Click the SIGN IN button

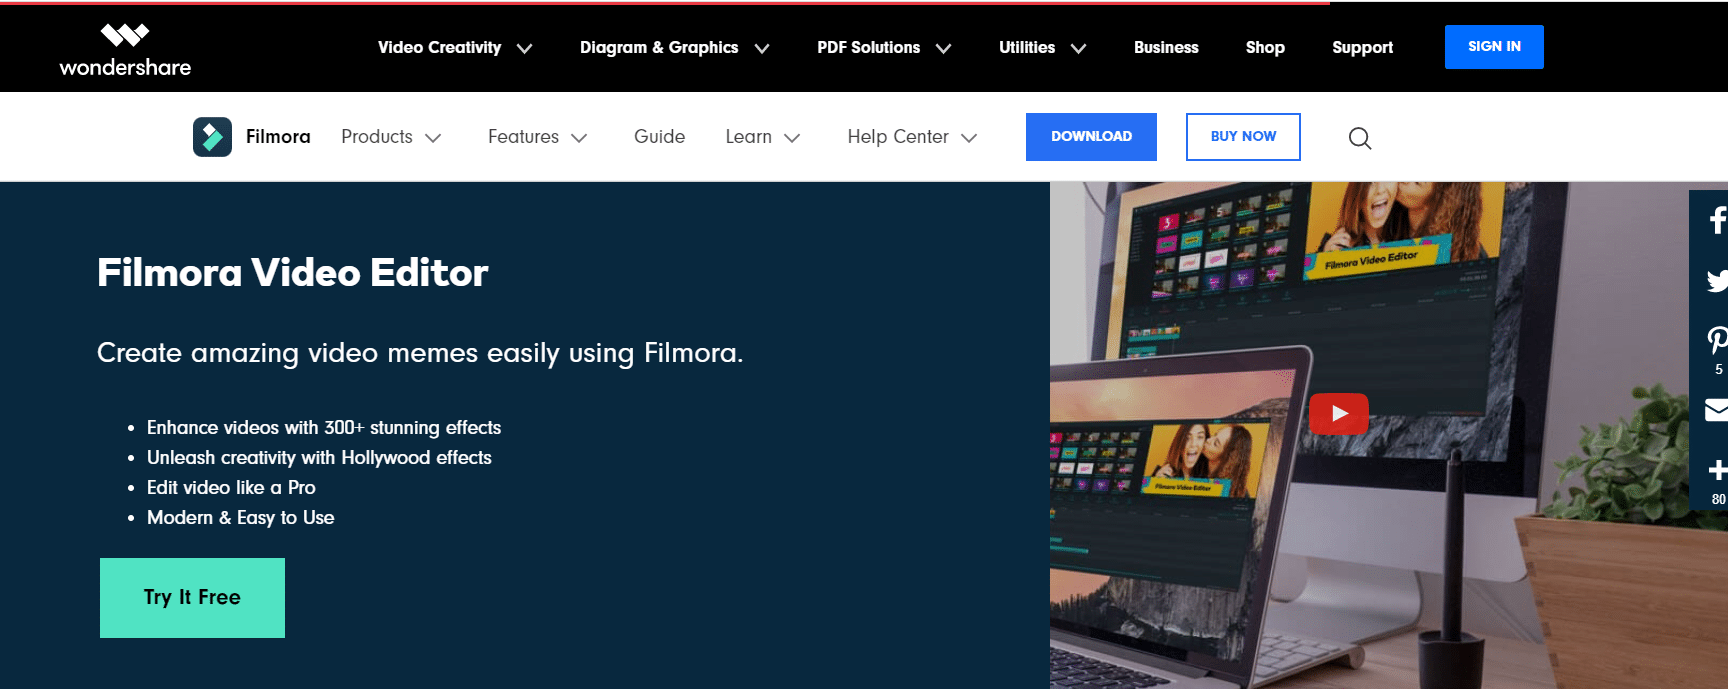tap(1494, 47)
